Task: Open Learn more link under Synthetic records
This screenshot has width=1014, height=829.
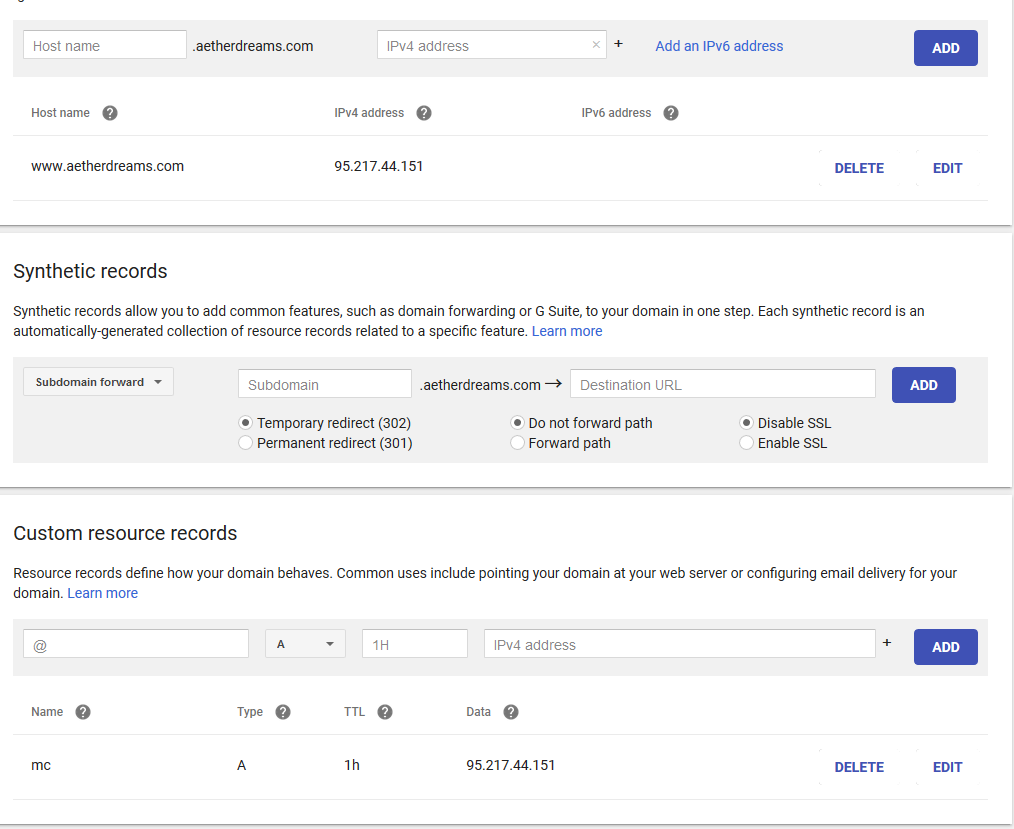Action: point(567,331)
